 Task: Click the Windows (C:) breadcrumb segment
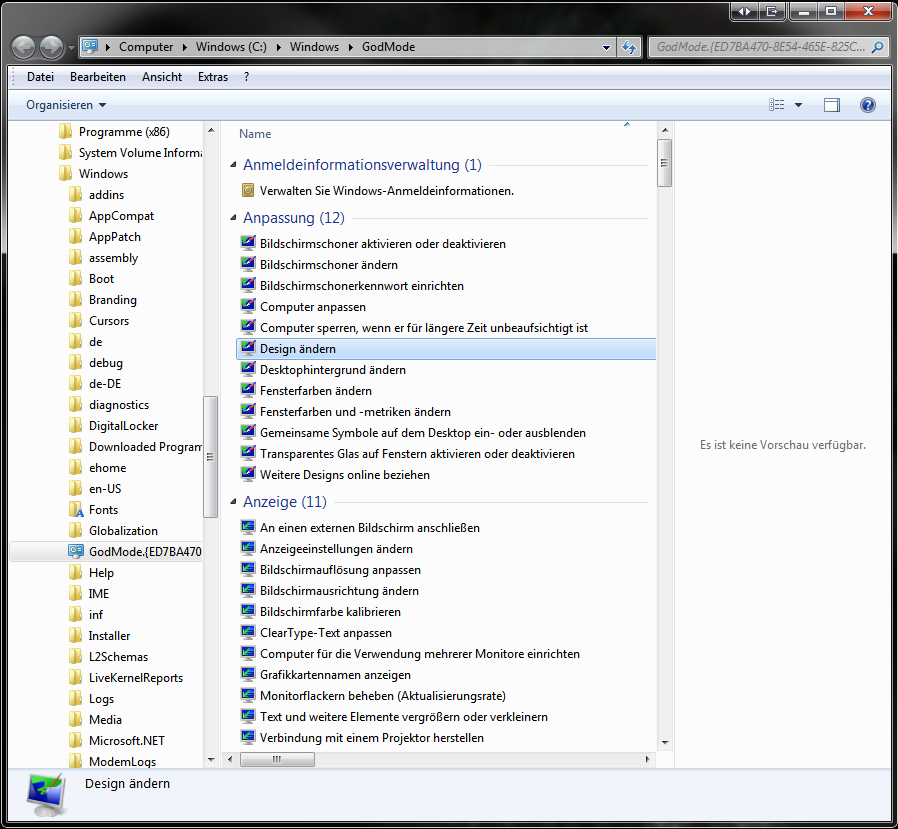(231, 47)
